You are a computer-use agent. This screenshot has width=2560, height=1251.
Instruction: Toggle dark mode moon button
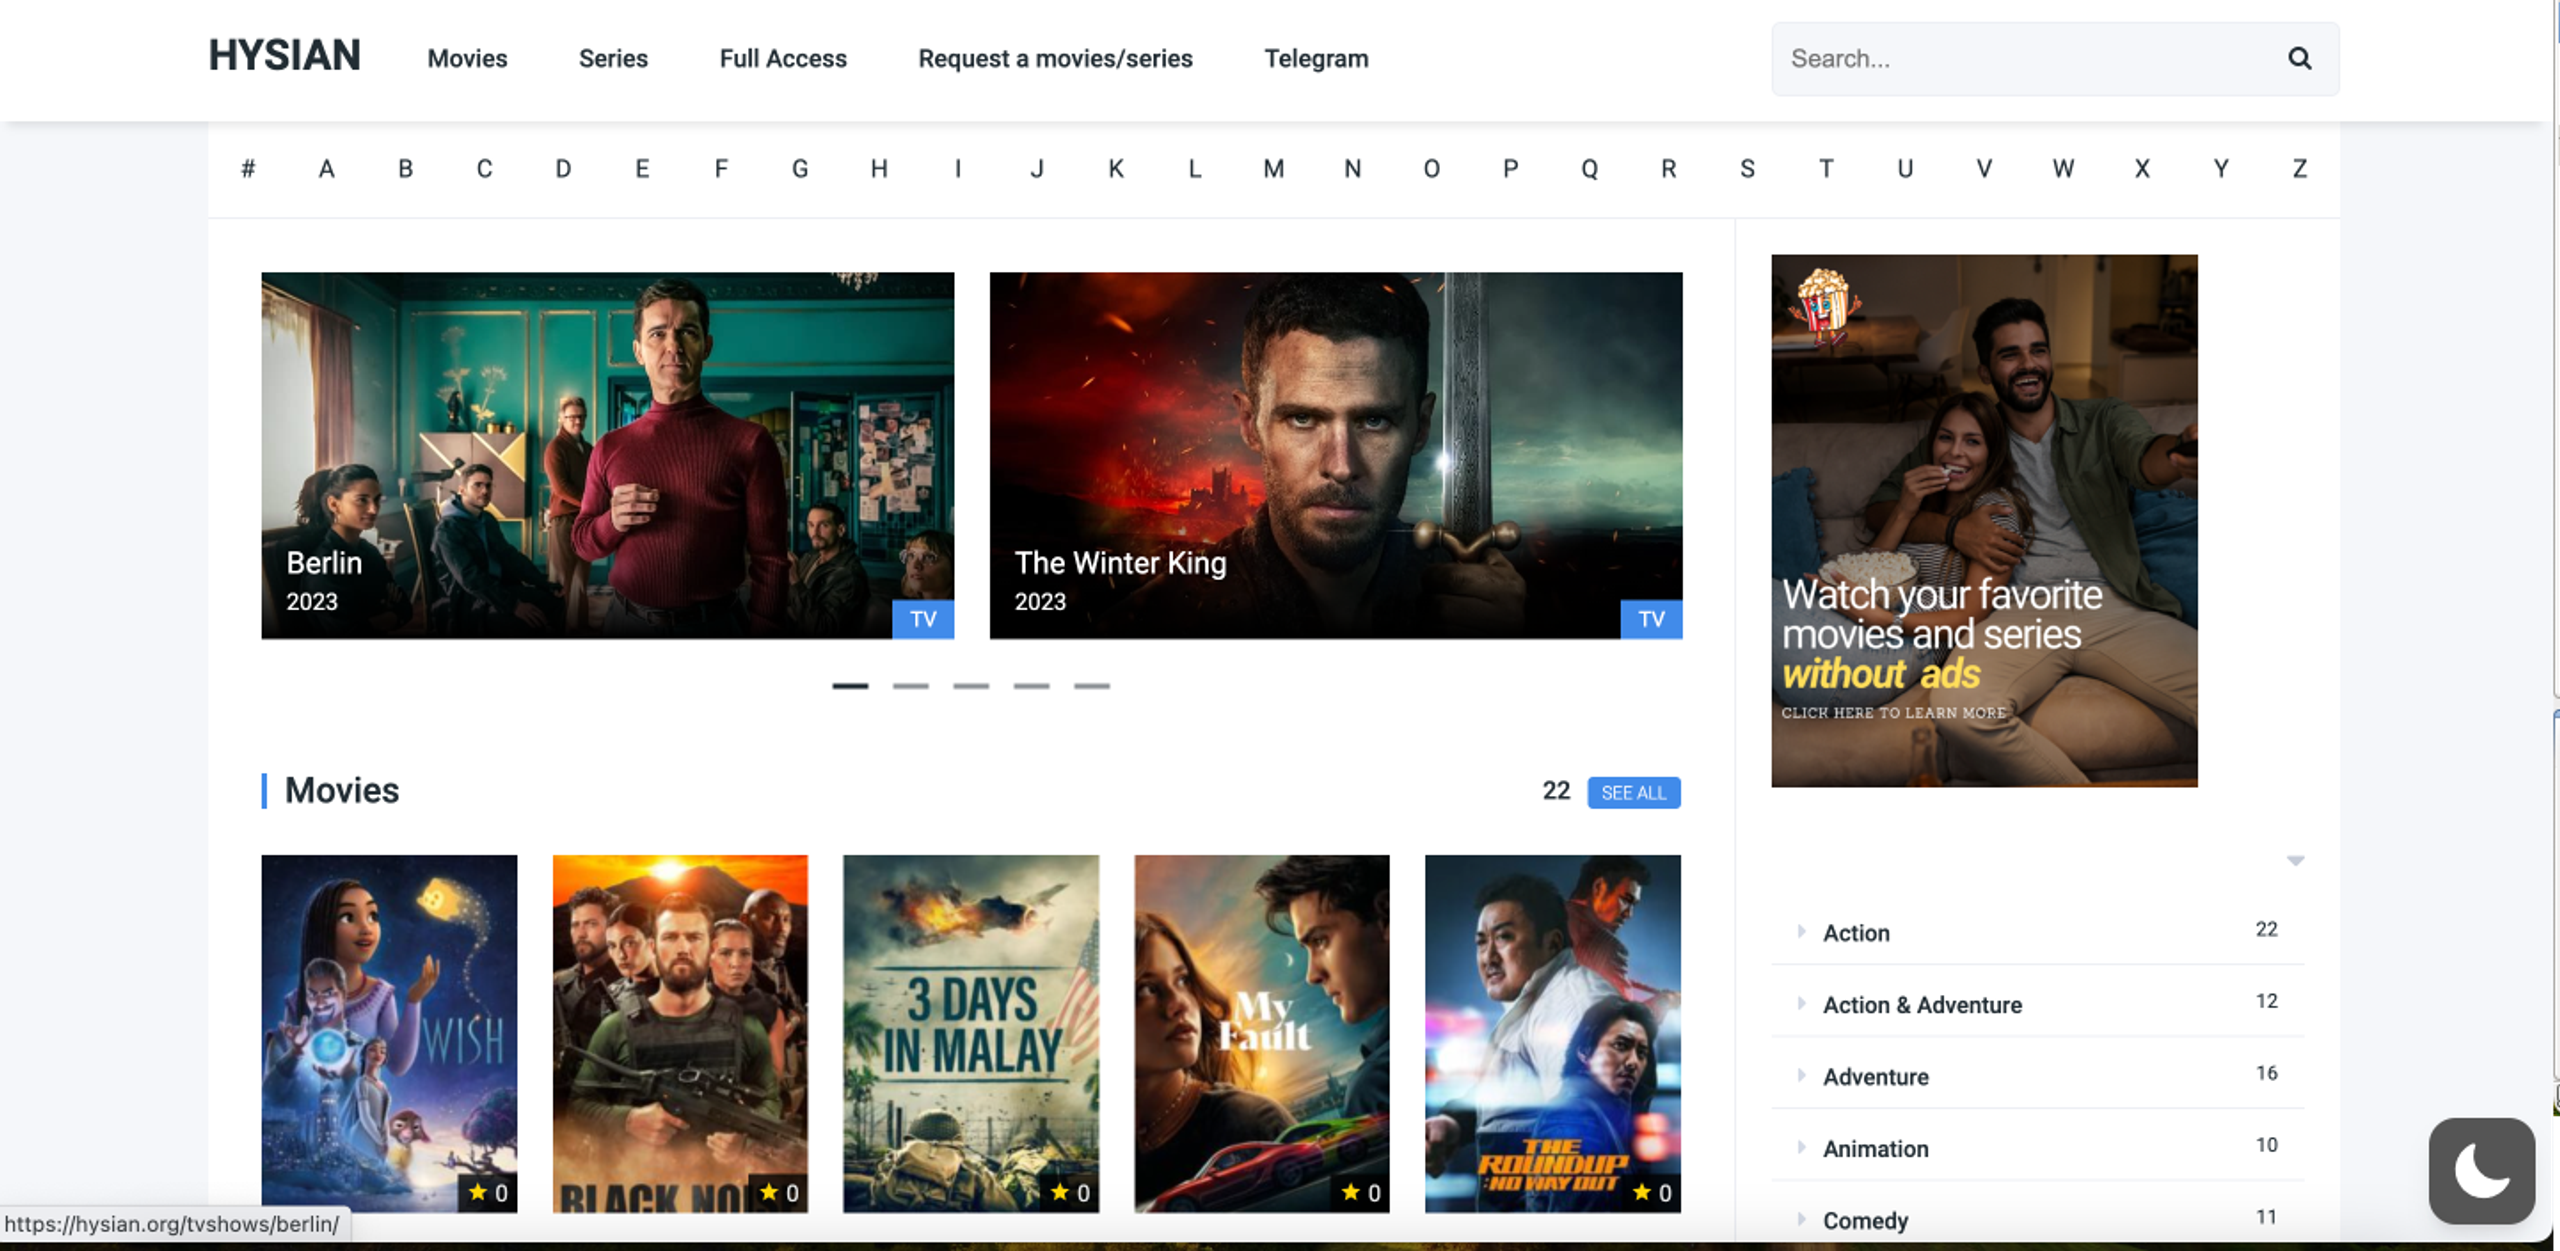(x=2481, y=1170)
